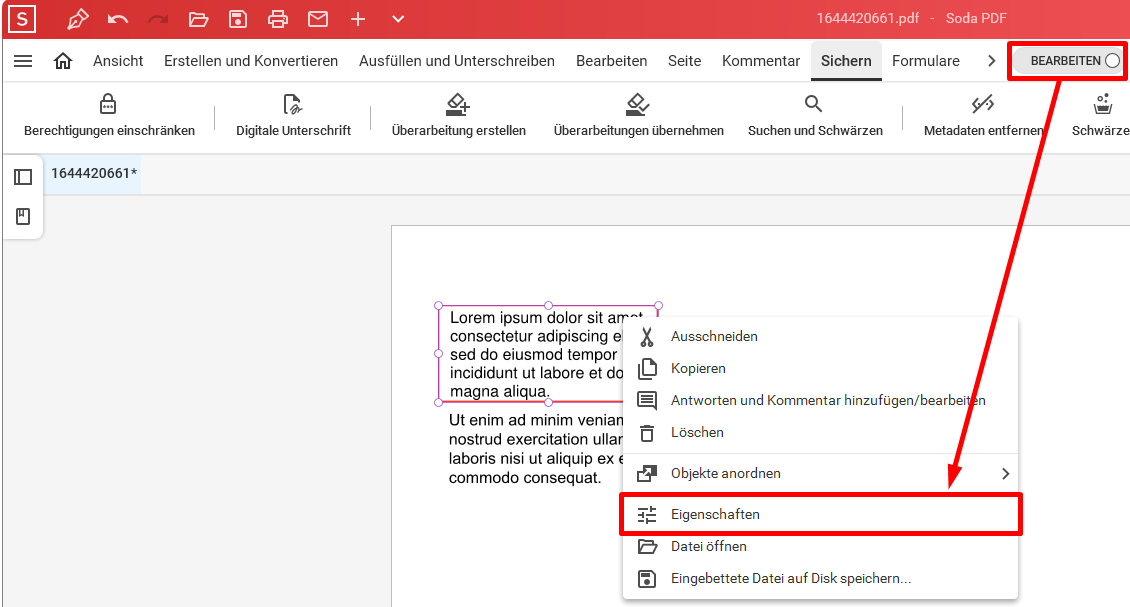This screenshot has width=1130, height=607.
Task: Open Suchen und Schwärzen tool
Action: (x=814, y=115)
